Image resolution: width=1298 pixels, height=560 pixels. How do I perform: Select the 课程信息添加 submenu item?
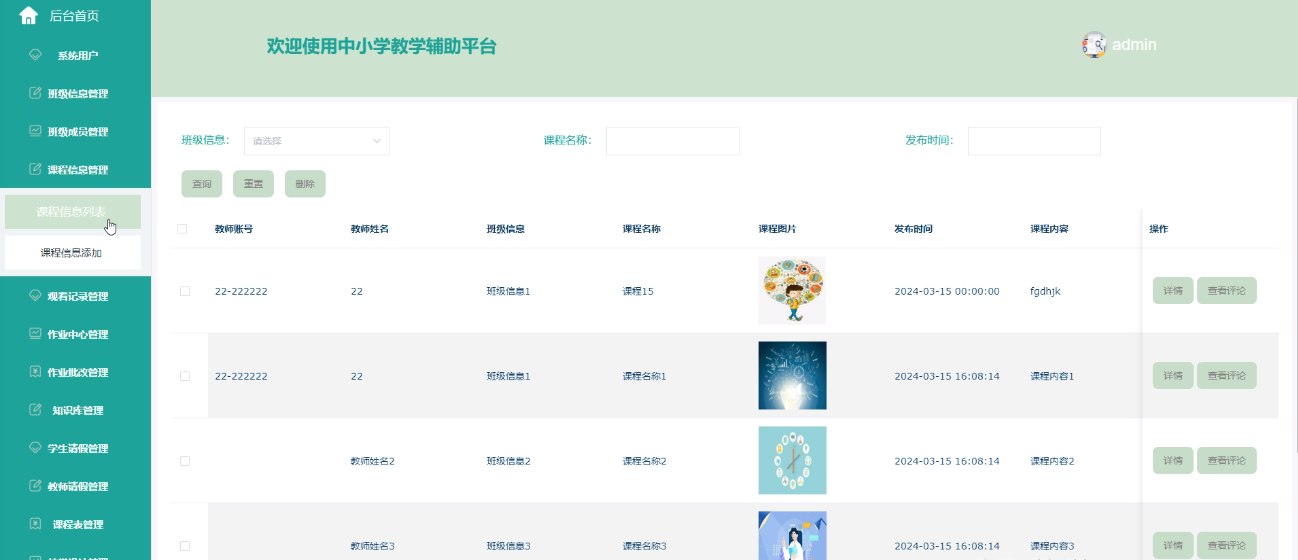[73, 253]
